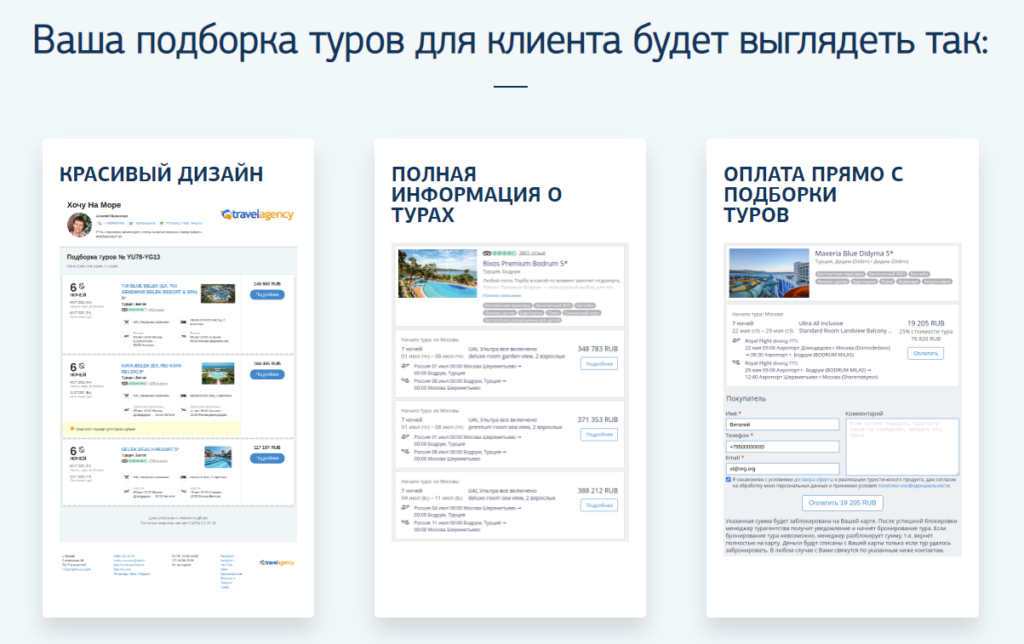This screenshot has height=644, width=1024.
Task: Click Royal Flight departure plane icon
Action: 736,341
